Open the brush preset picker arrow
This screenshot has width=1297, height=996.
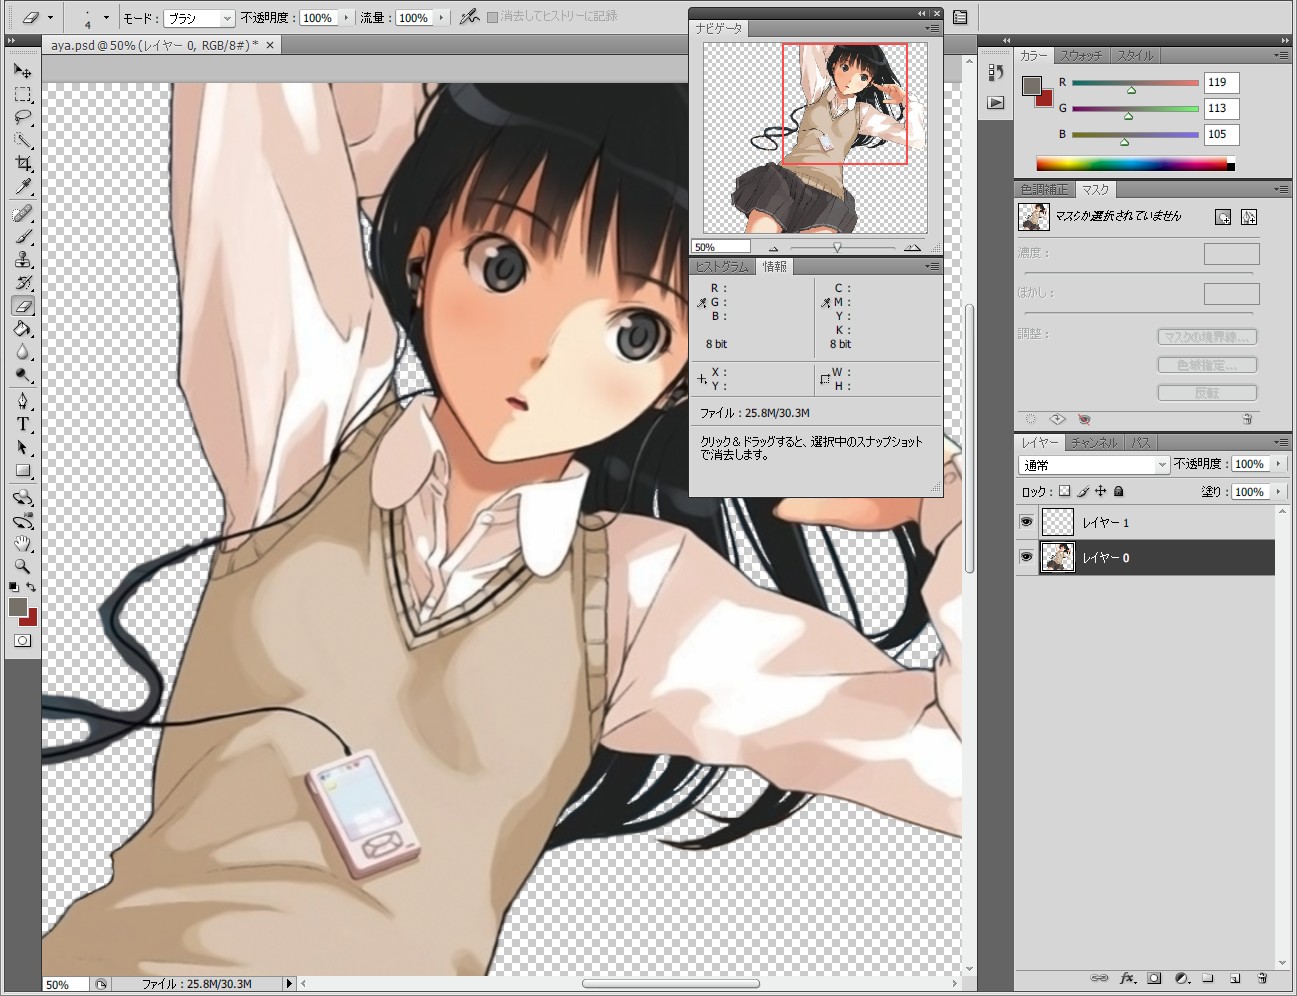tap(106, 17)
